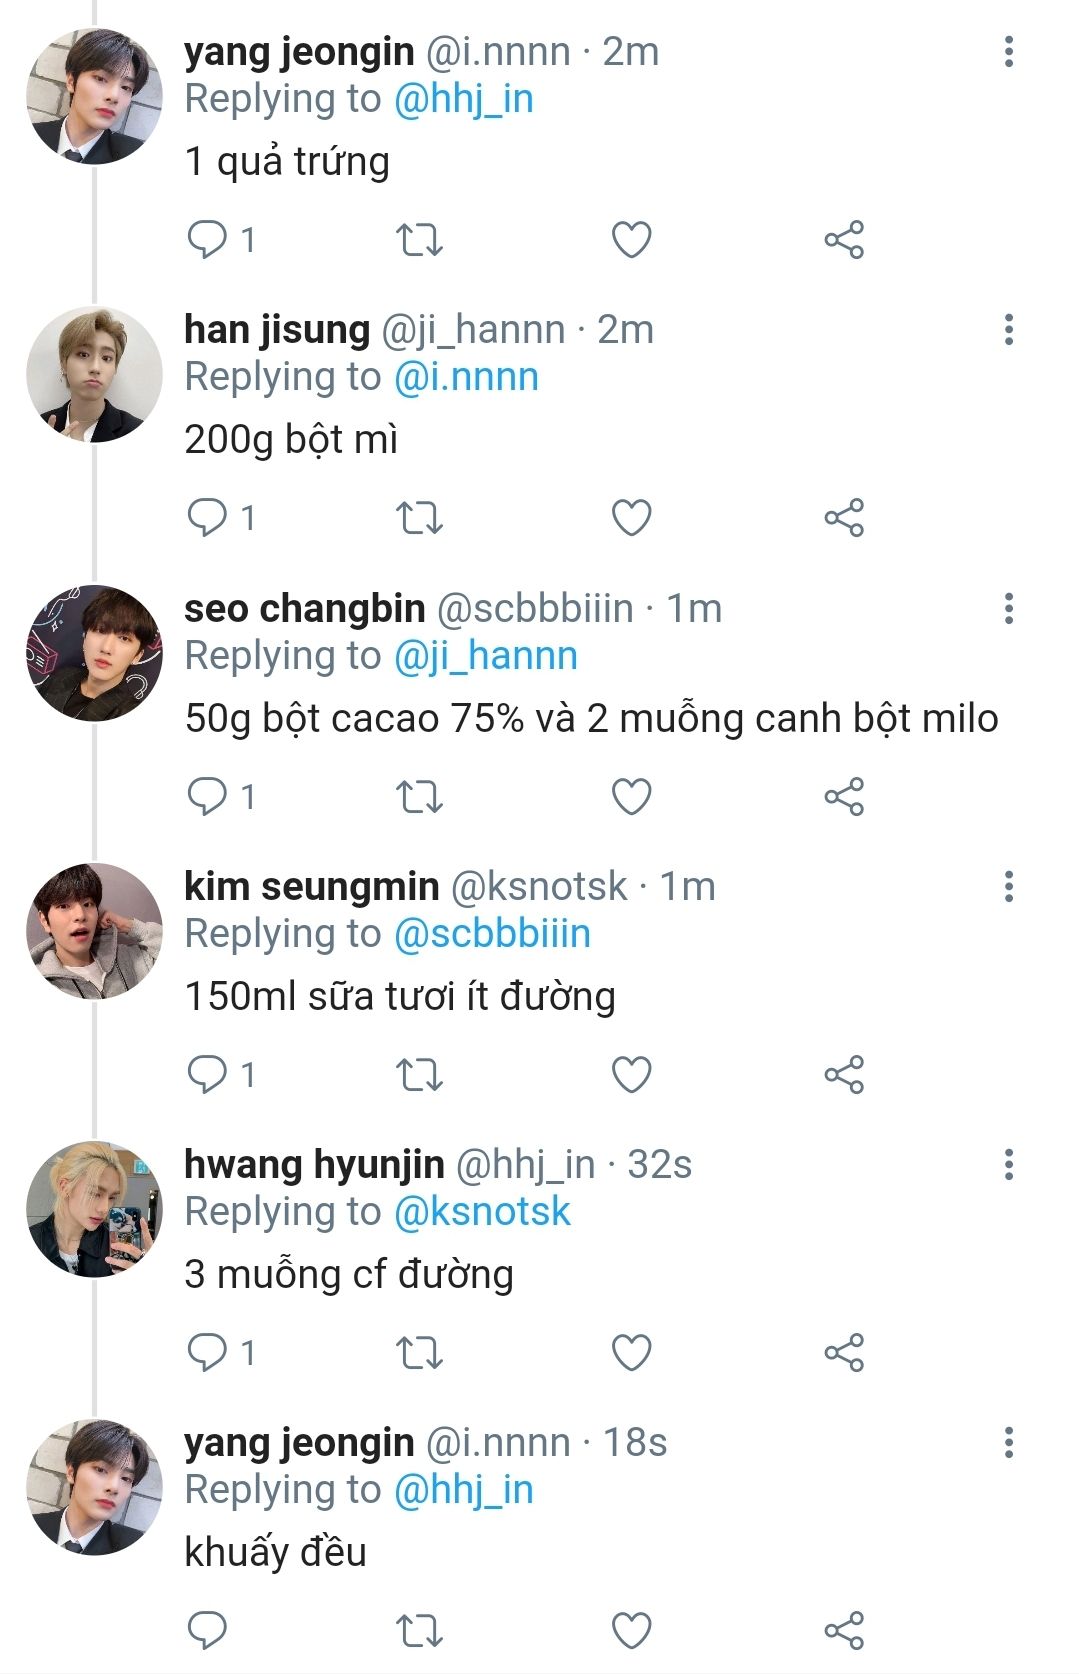This screenshot has width=1079, height=1674.
Task: Open the @ksnotsk mention link
Action: click(x=482, y=1212)
